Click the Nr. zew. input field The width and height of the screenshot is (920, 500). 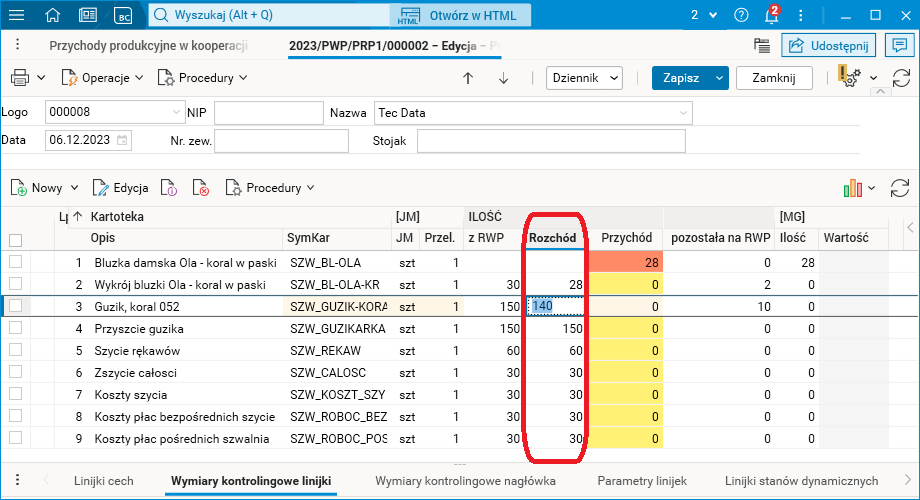coord(281,141)
